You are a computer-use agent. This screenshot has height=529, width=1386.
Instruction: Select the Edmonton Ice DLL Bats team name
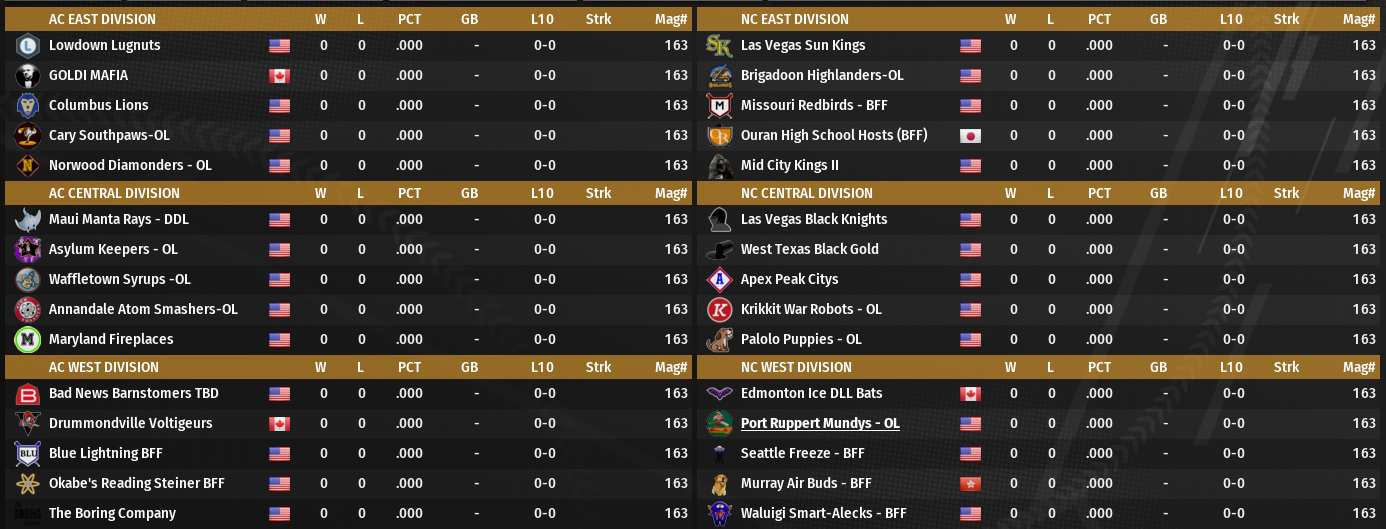811,393
